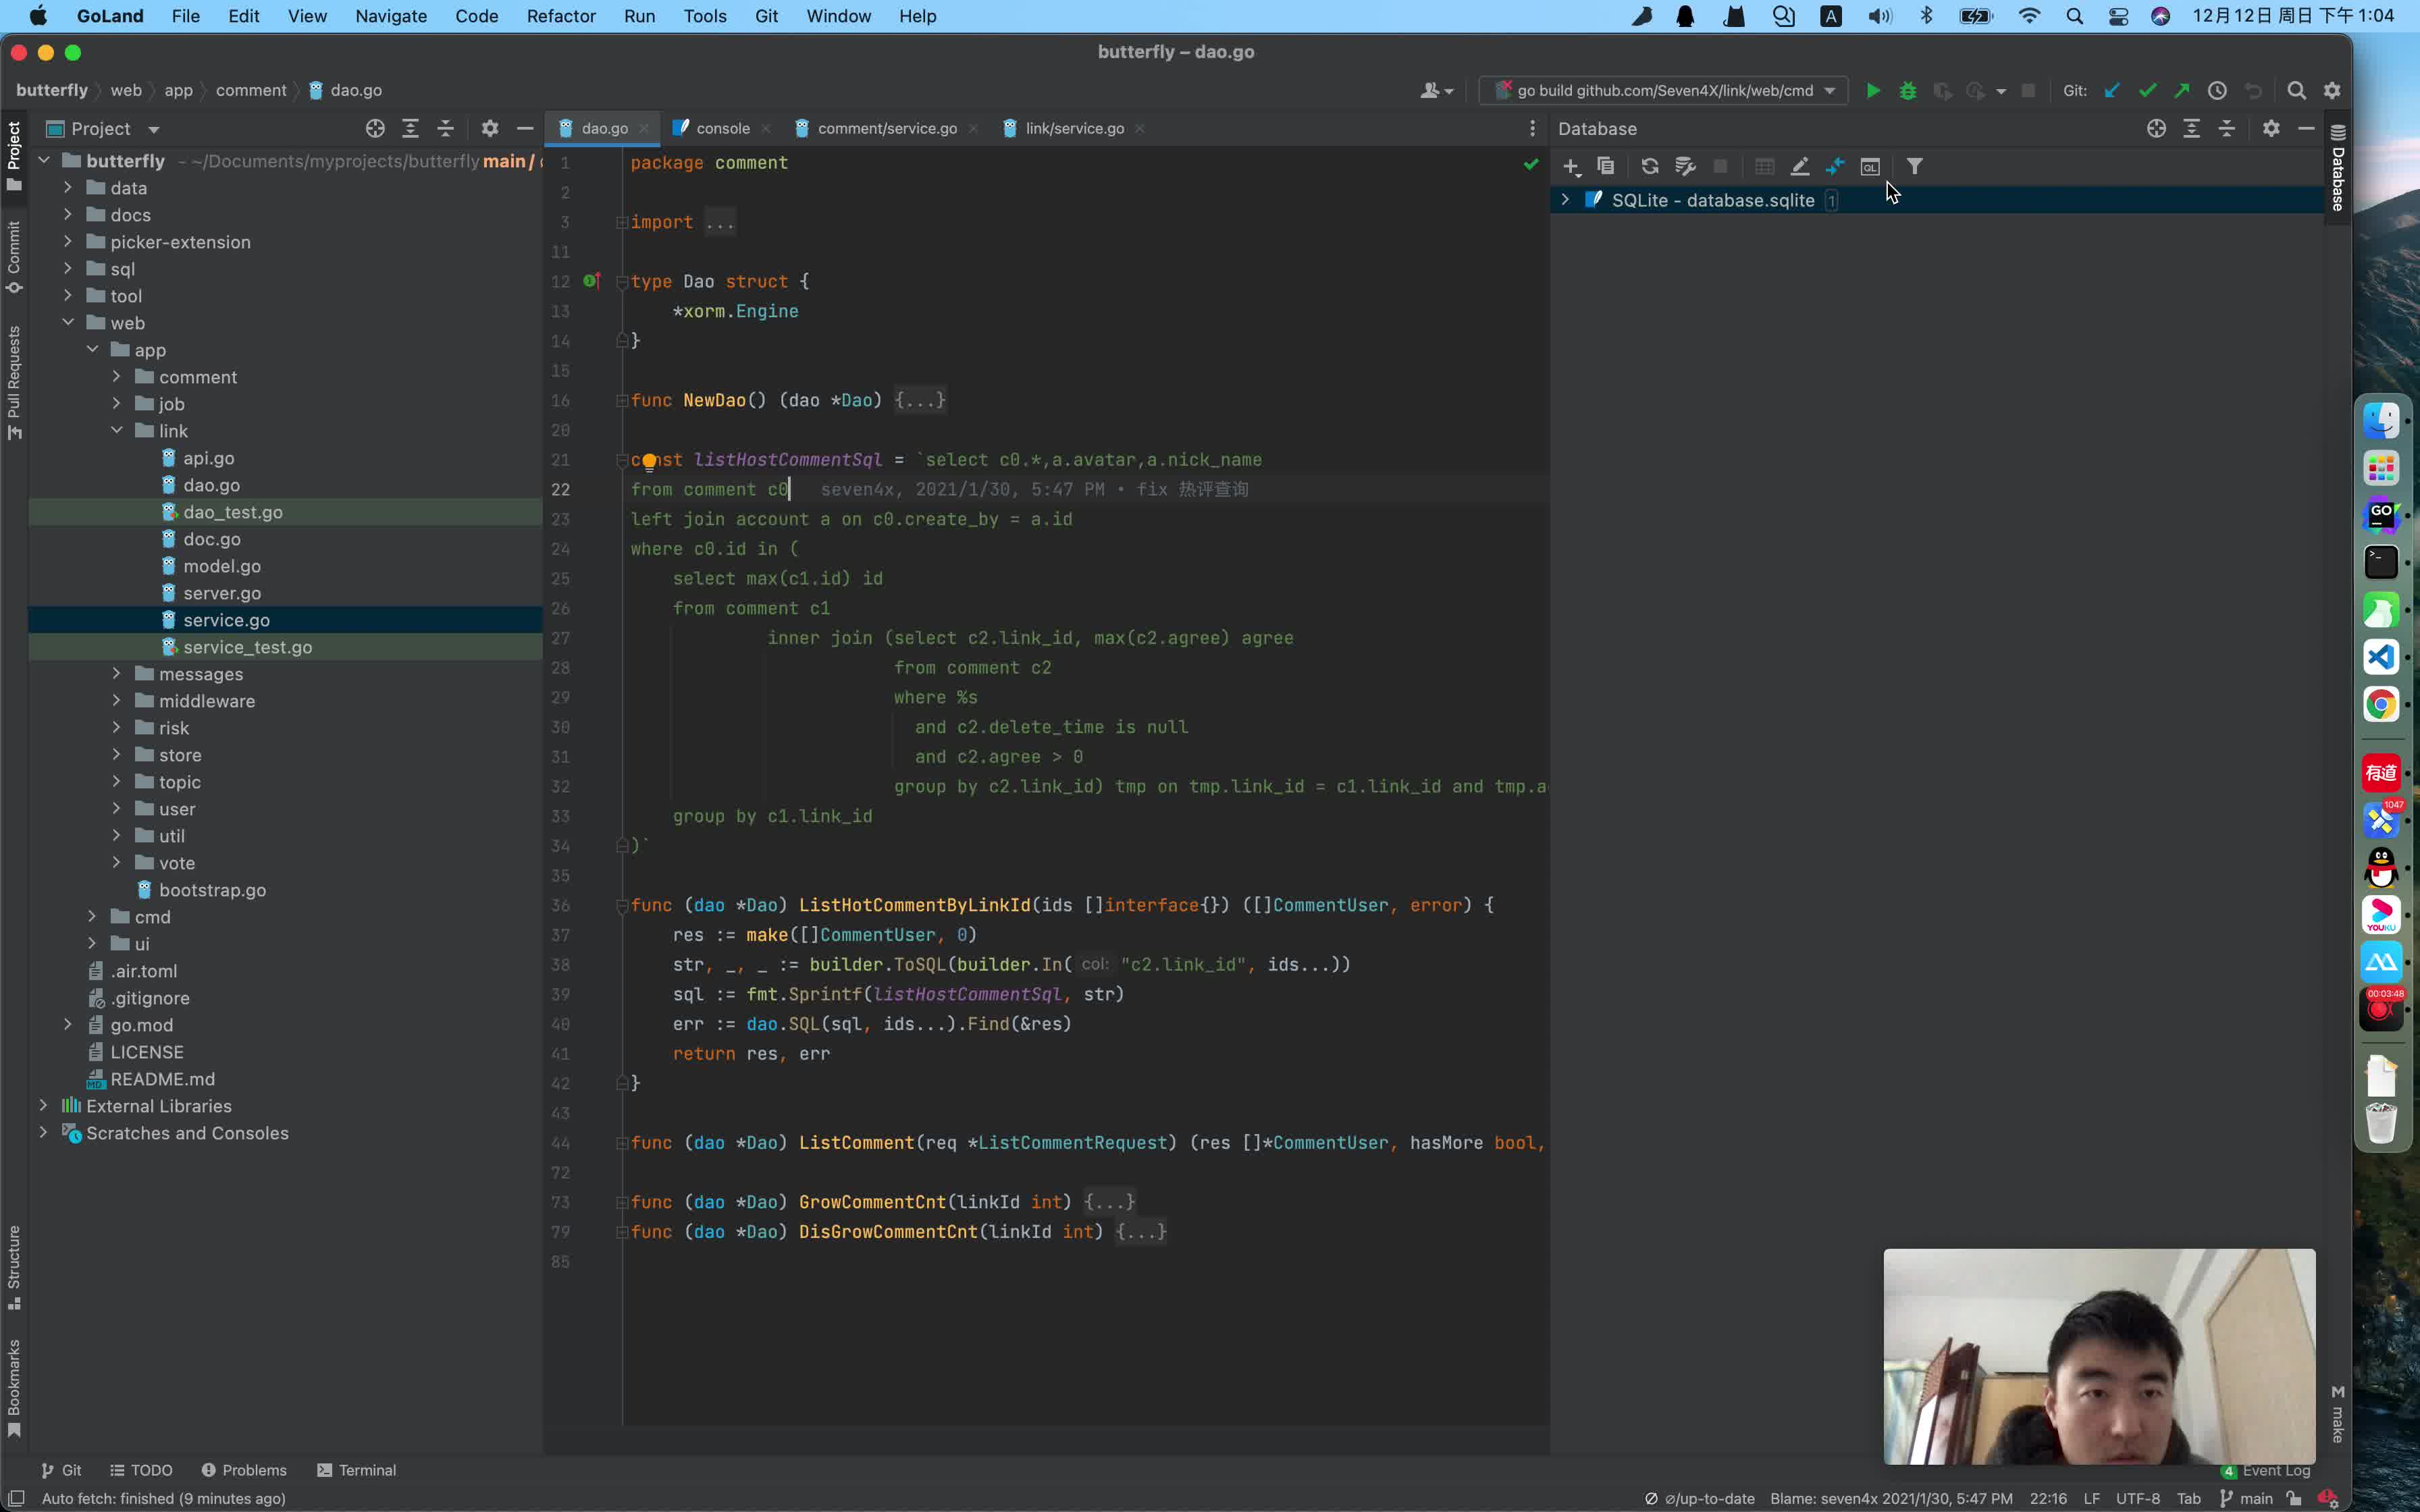Run the go build configuration
The height and width of the screenshot is (1512, 2420).
pos(1872,91)
